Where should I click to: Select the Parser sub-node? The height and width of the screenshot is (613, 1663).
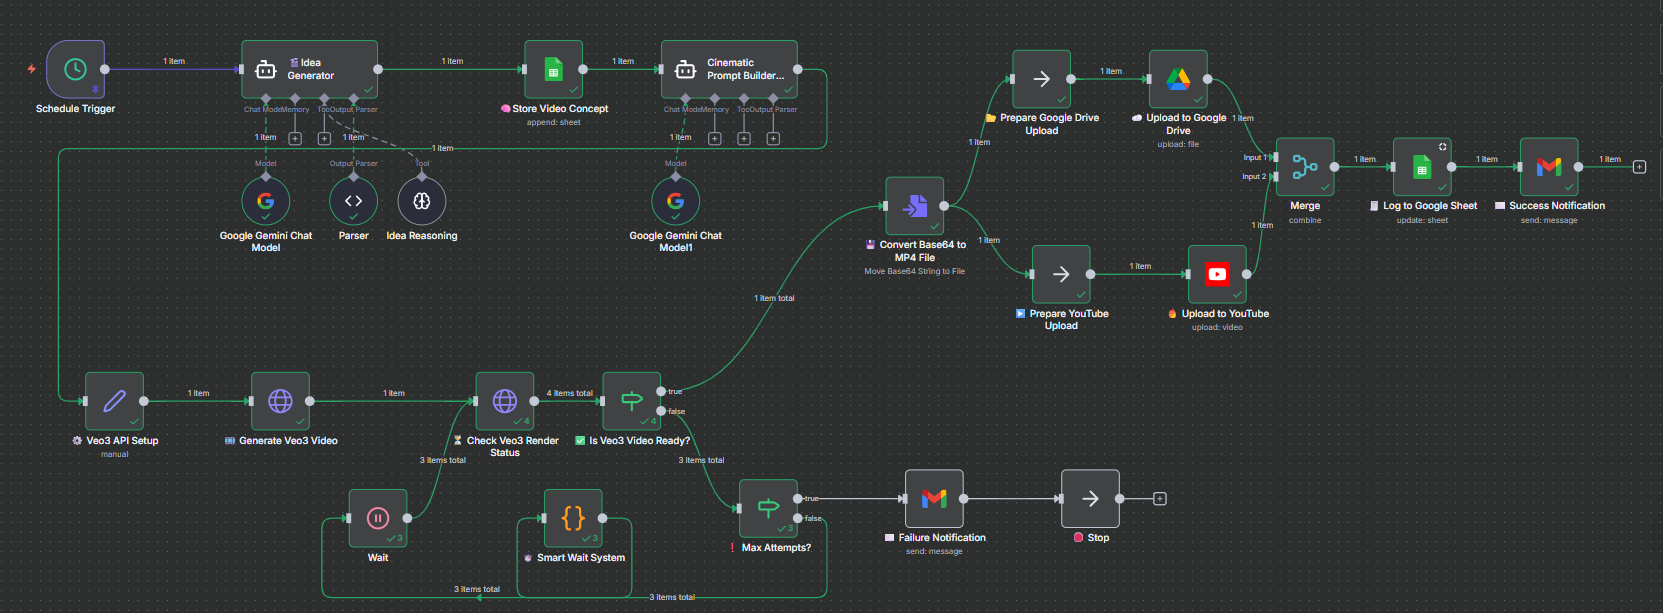[x=354, y=201]
